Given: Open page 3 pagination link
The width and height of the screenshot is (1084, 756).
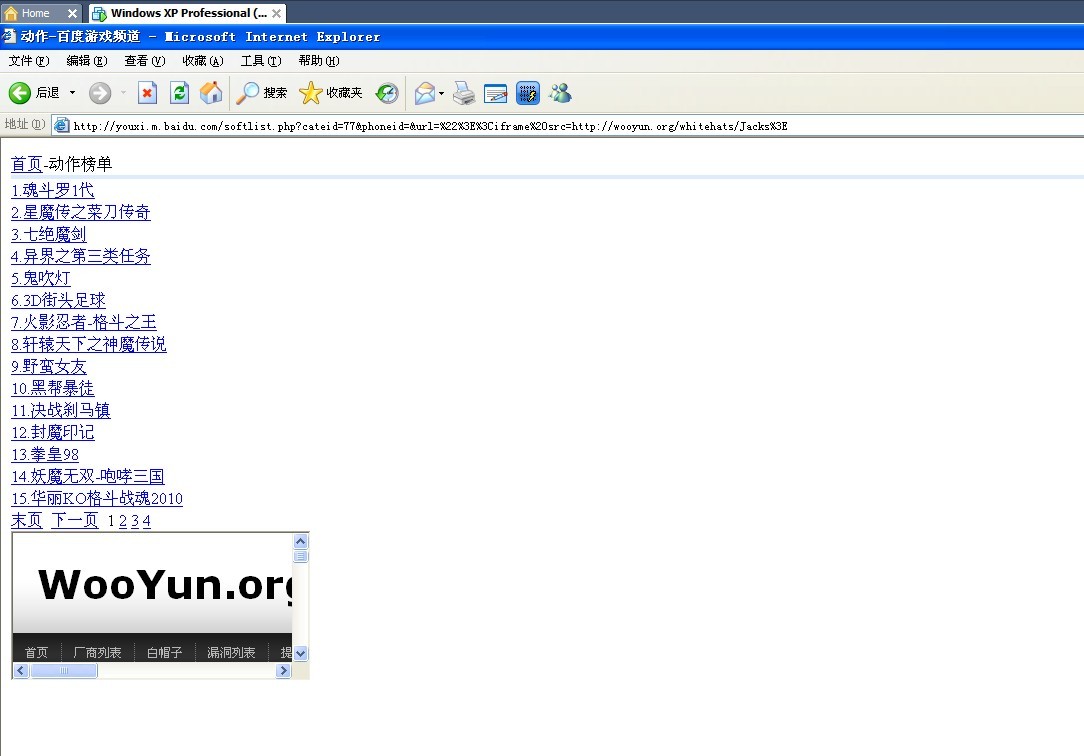Looking at the screenshot, I should pos(135,522).
